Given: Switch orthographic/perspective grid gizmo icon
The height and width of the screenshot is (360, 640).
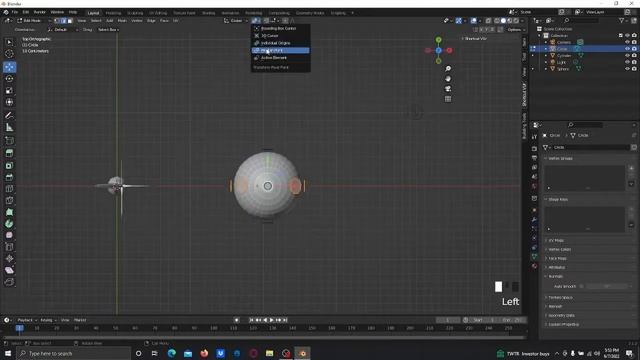Looking at the screenshot, I should [x=448, y=99].
